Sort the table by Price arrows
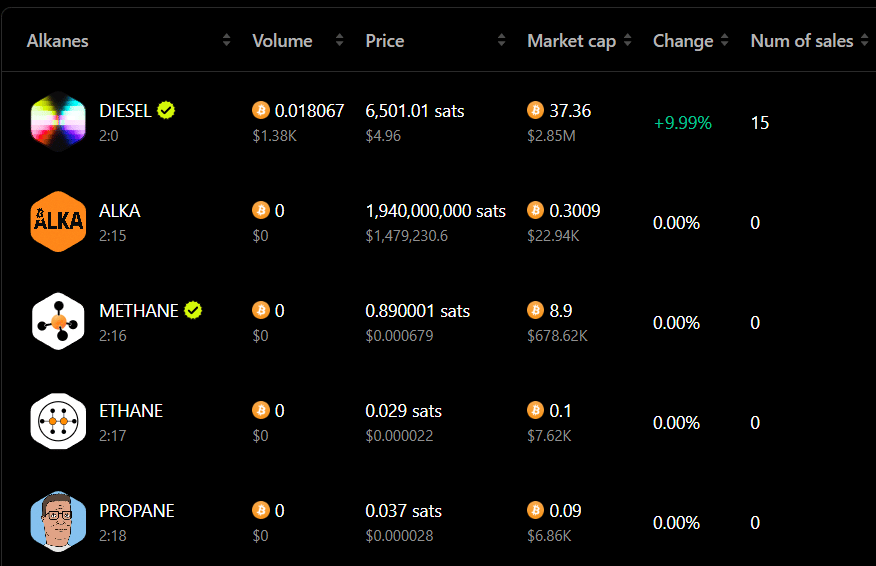Viewport: 876px width, 566px height. pos(501,40)
